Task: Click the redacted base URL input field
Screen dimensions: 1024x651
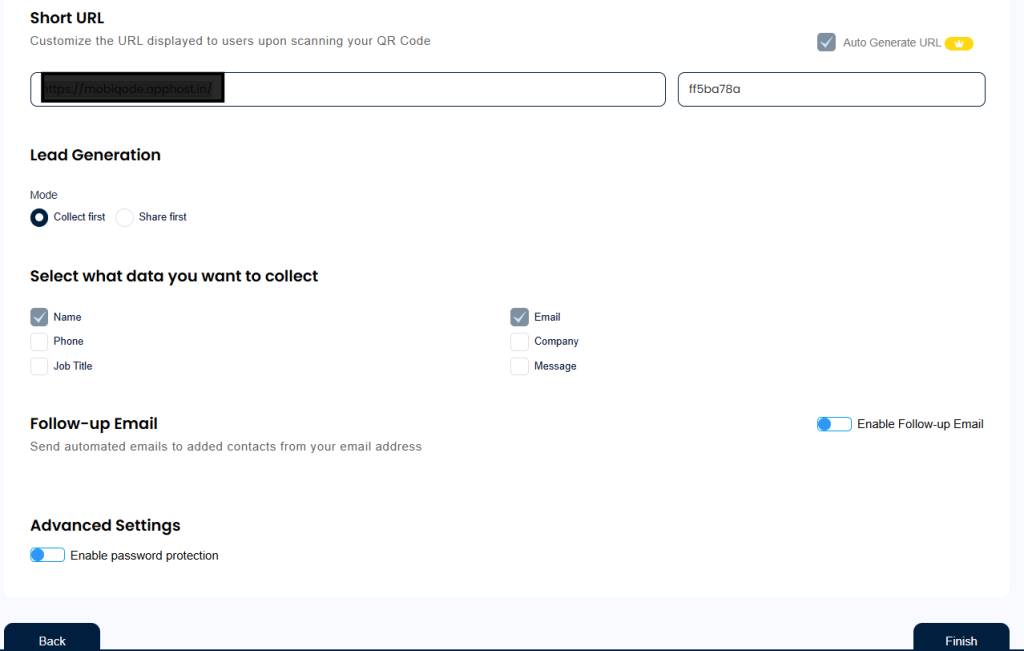Action: point(347,89)
